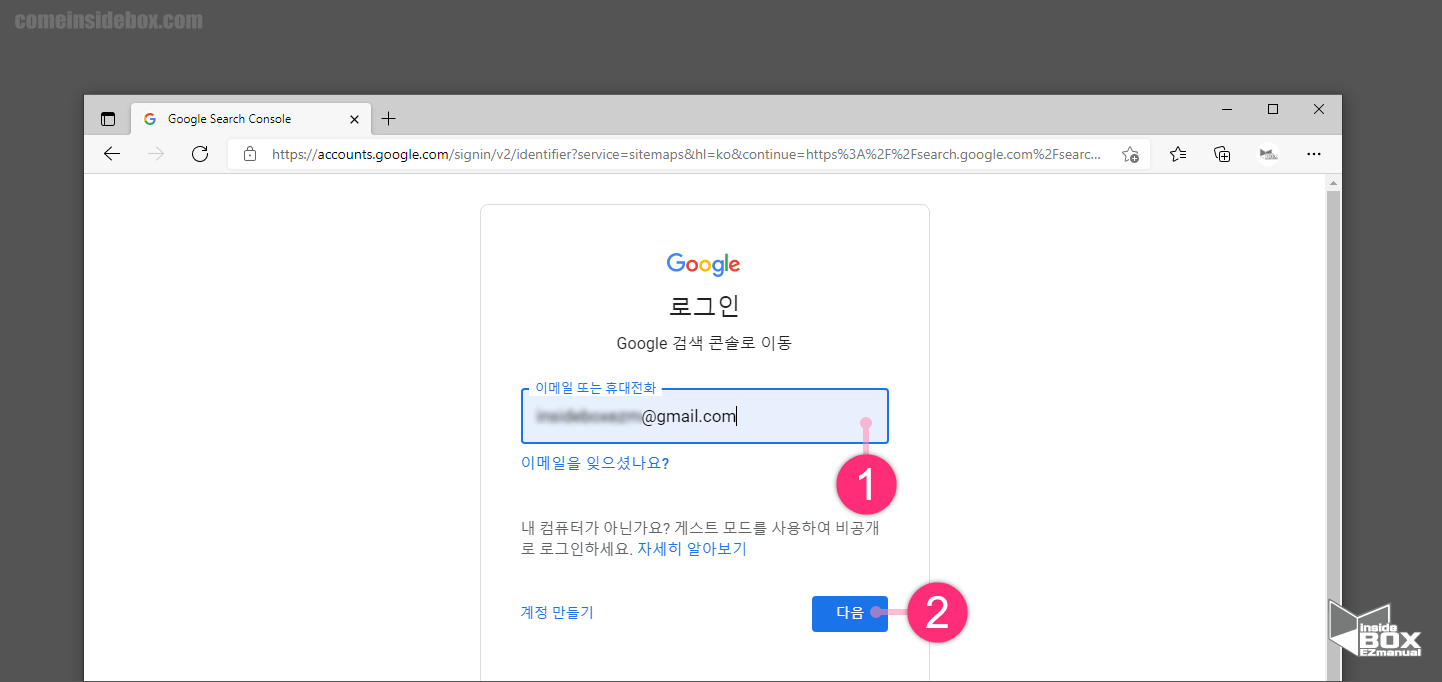Click the blue 다음 button
Viewport: 1442px width, 682px height.
pos(850,613)
